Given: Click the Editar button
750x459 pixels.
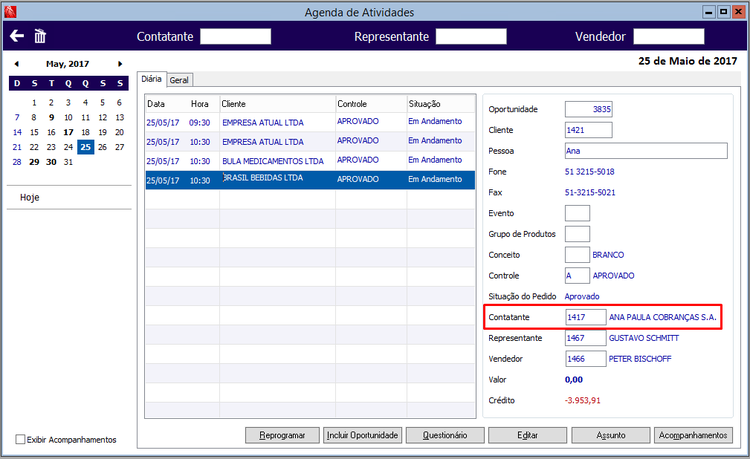Looking at the screenshot, I should (x=527, y=435).
